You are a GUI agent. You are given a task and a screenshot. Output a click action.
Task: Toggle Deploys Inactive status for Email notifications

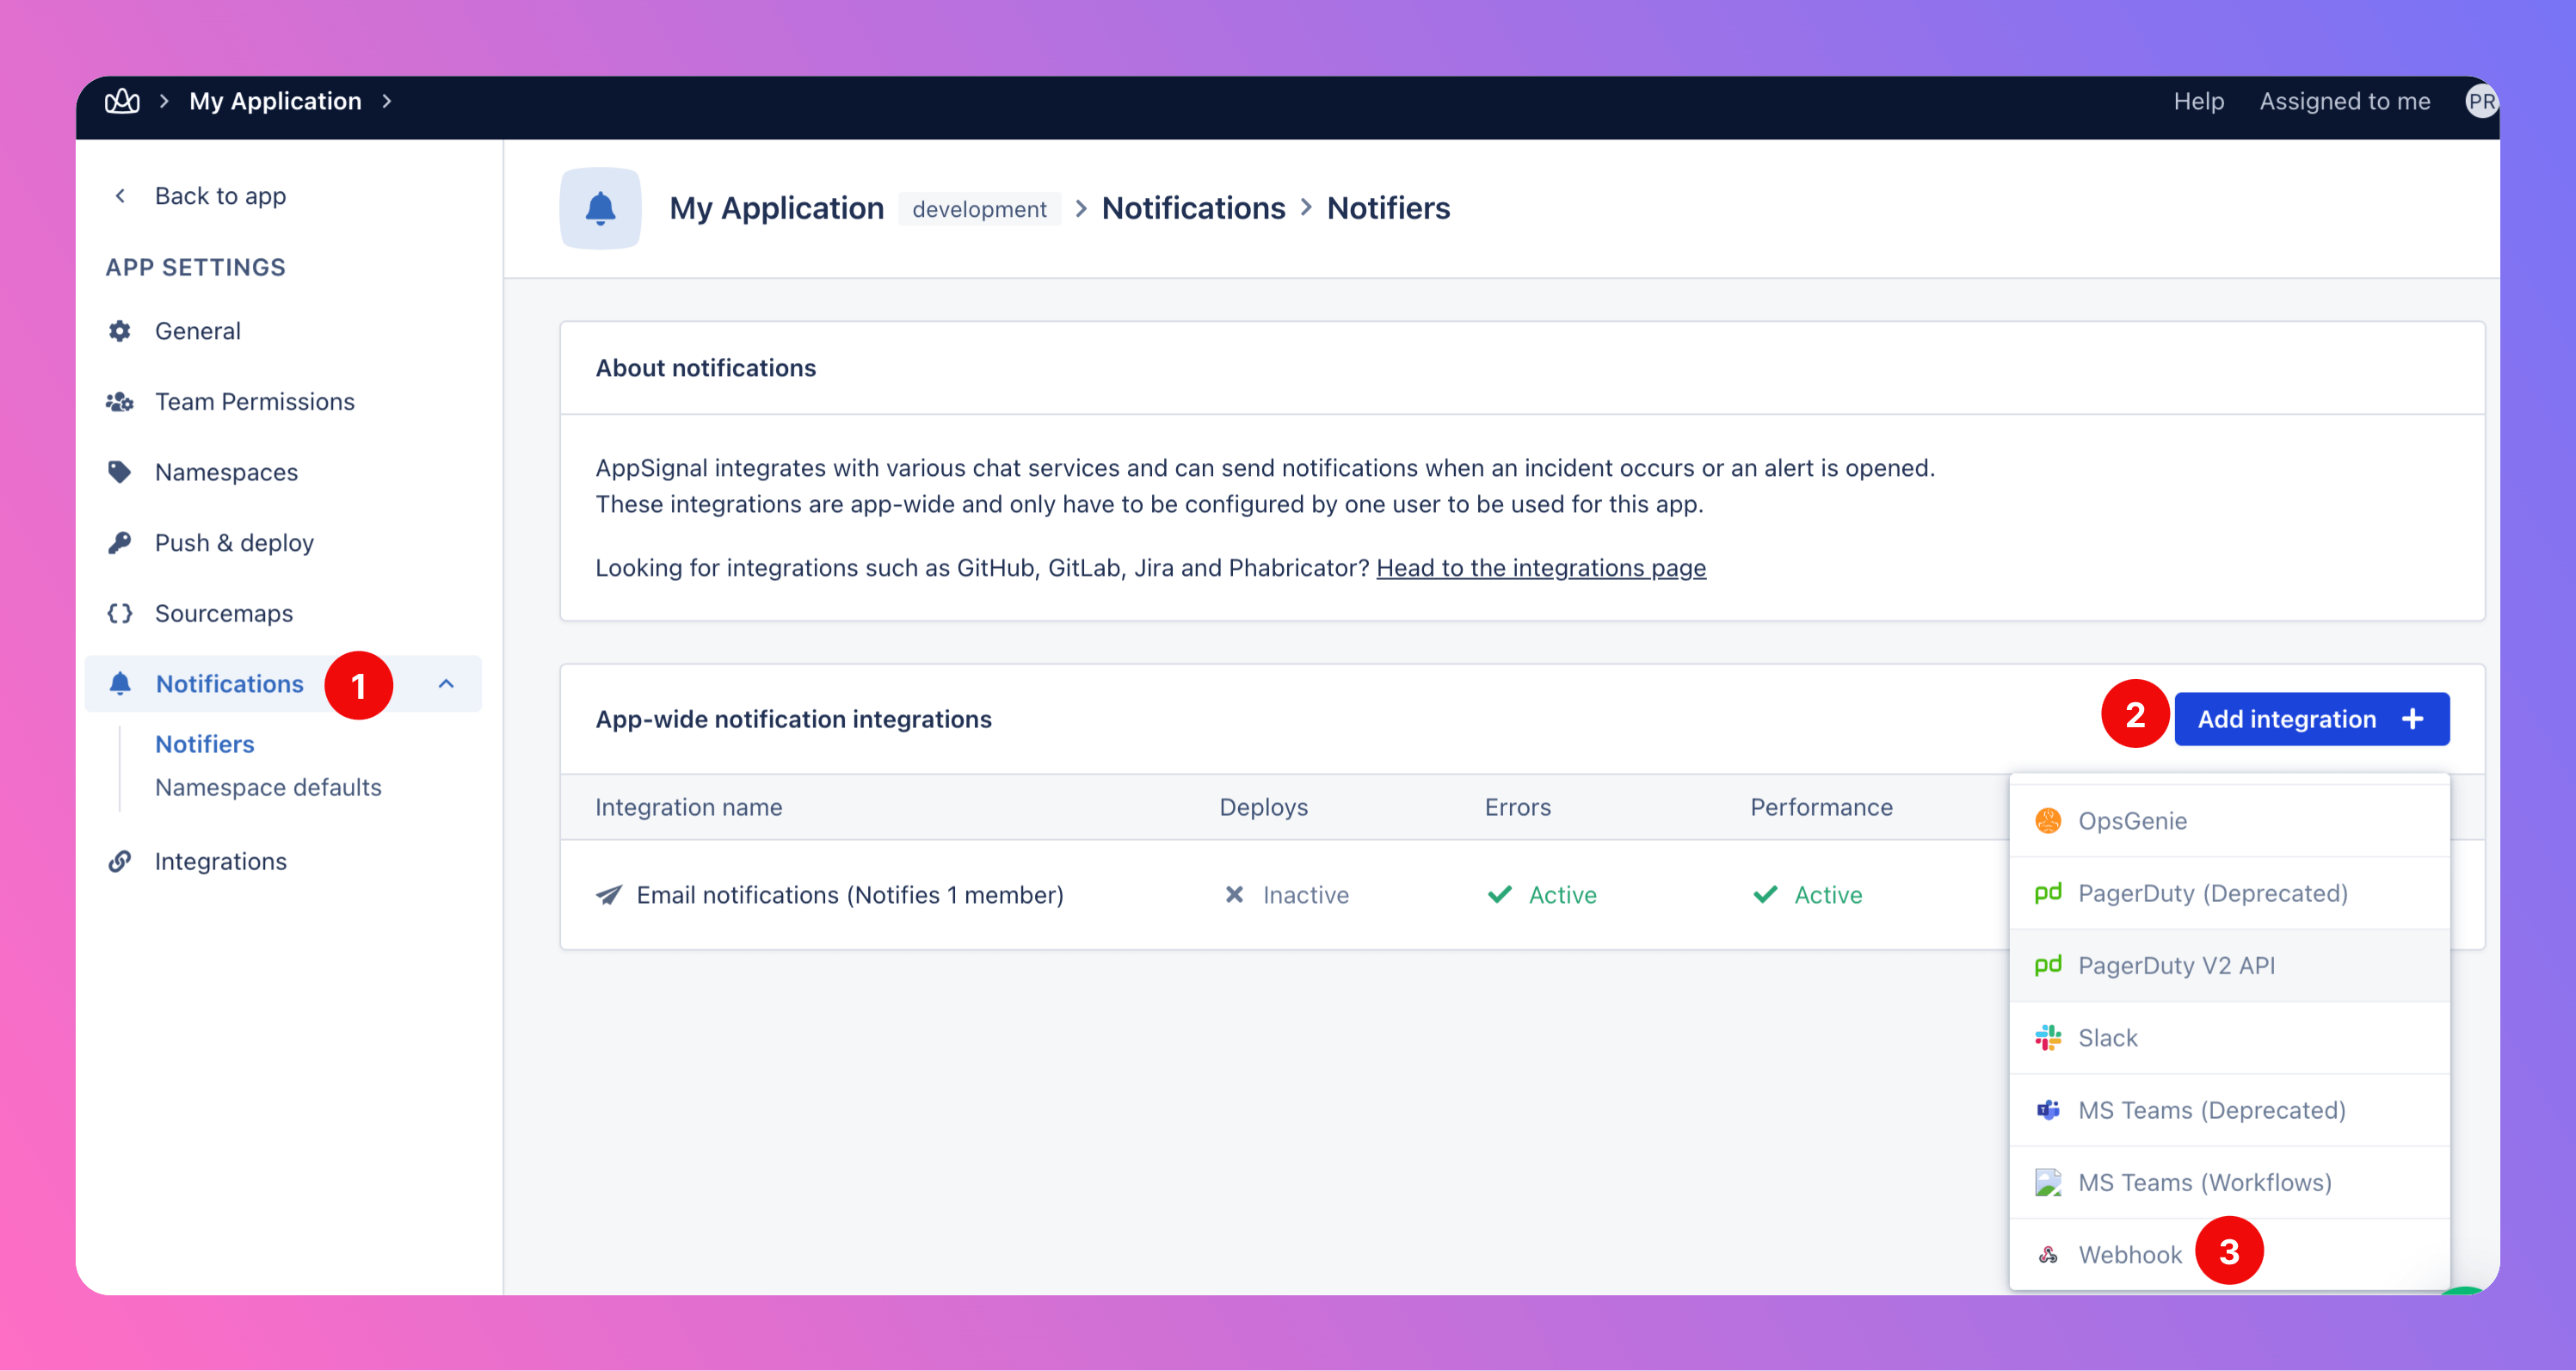click(x=1286, y=895)
